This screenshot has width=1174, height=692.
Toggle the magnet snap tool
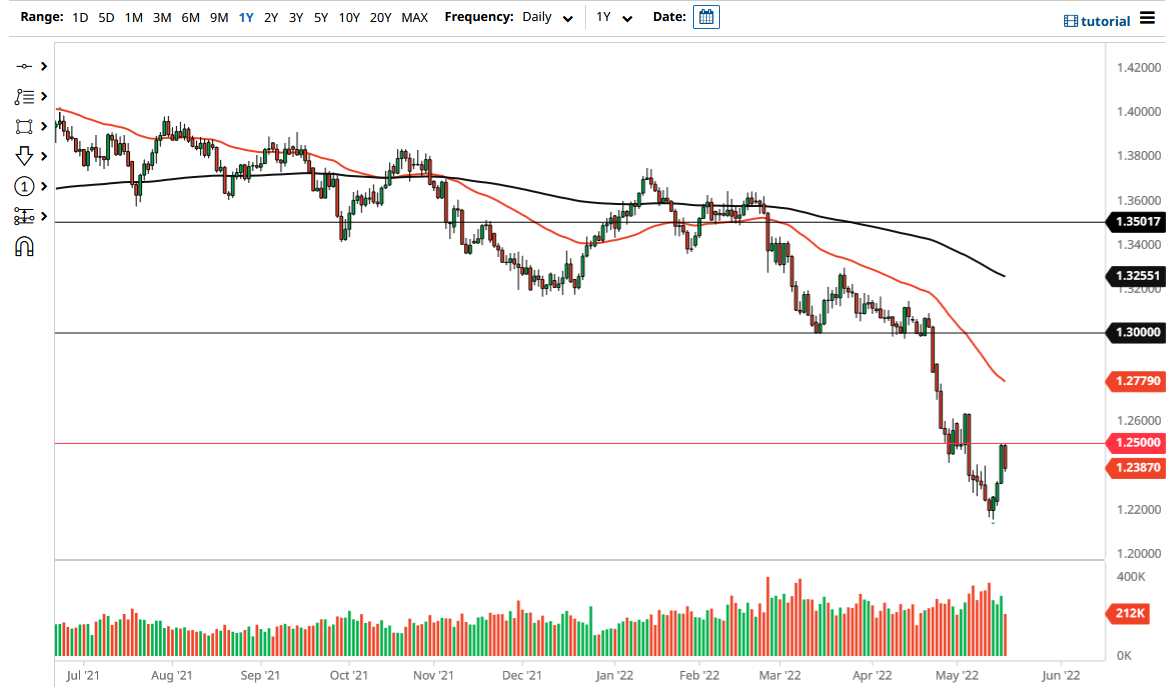pos(24,246)
